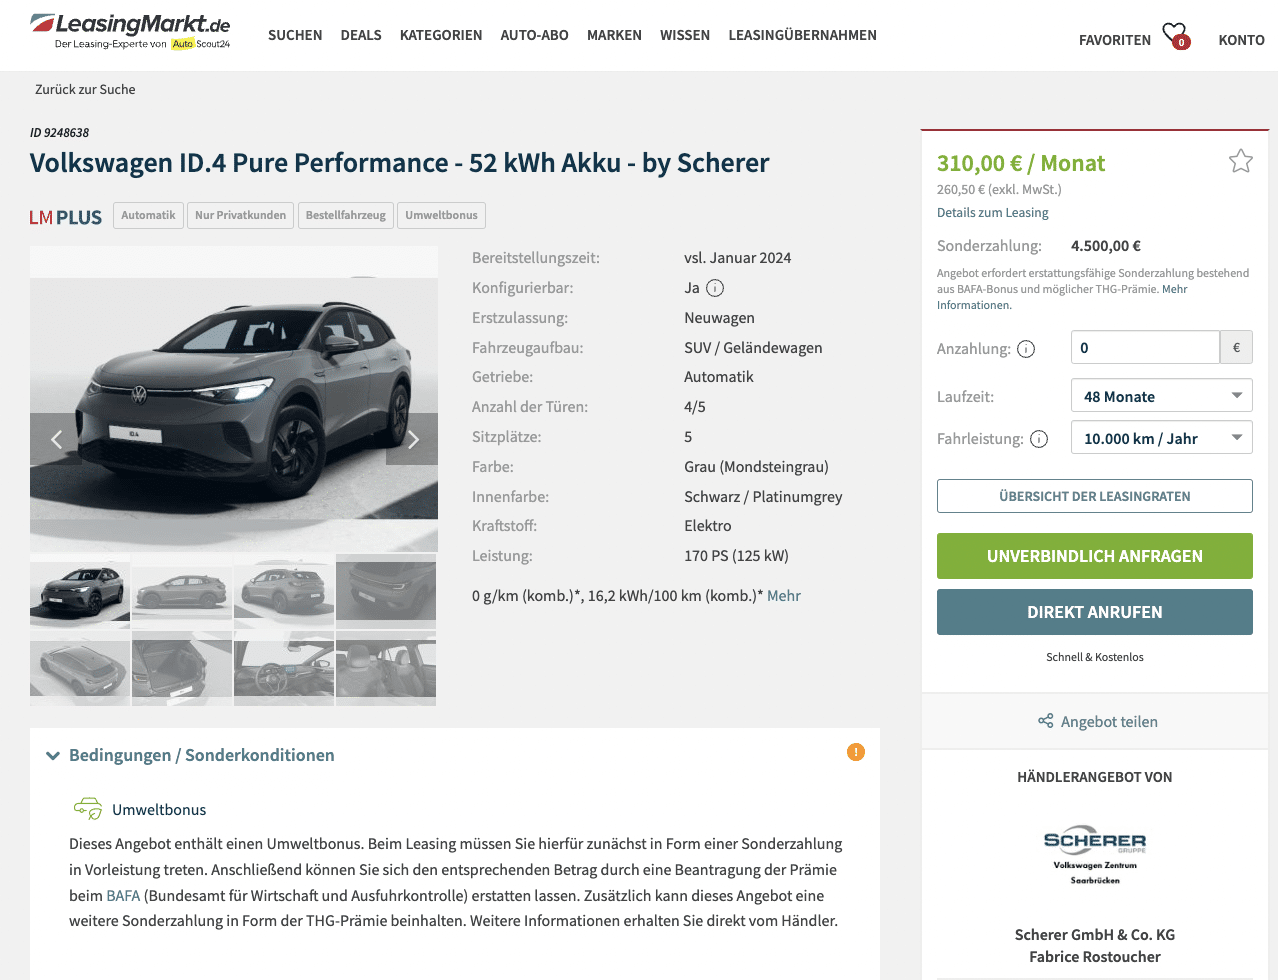This screenshot has height=980, width=1278.
Task: Click the Nur Privatkunden tag
Action: (240, 215)
